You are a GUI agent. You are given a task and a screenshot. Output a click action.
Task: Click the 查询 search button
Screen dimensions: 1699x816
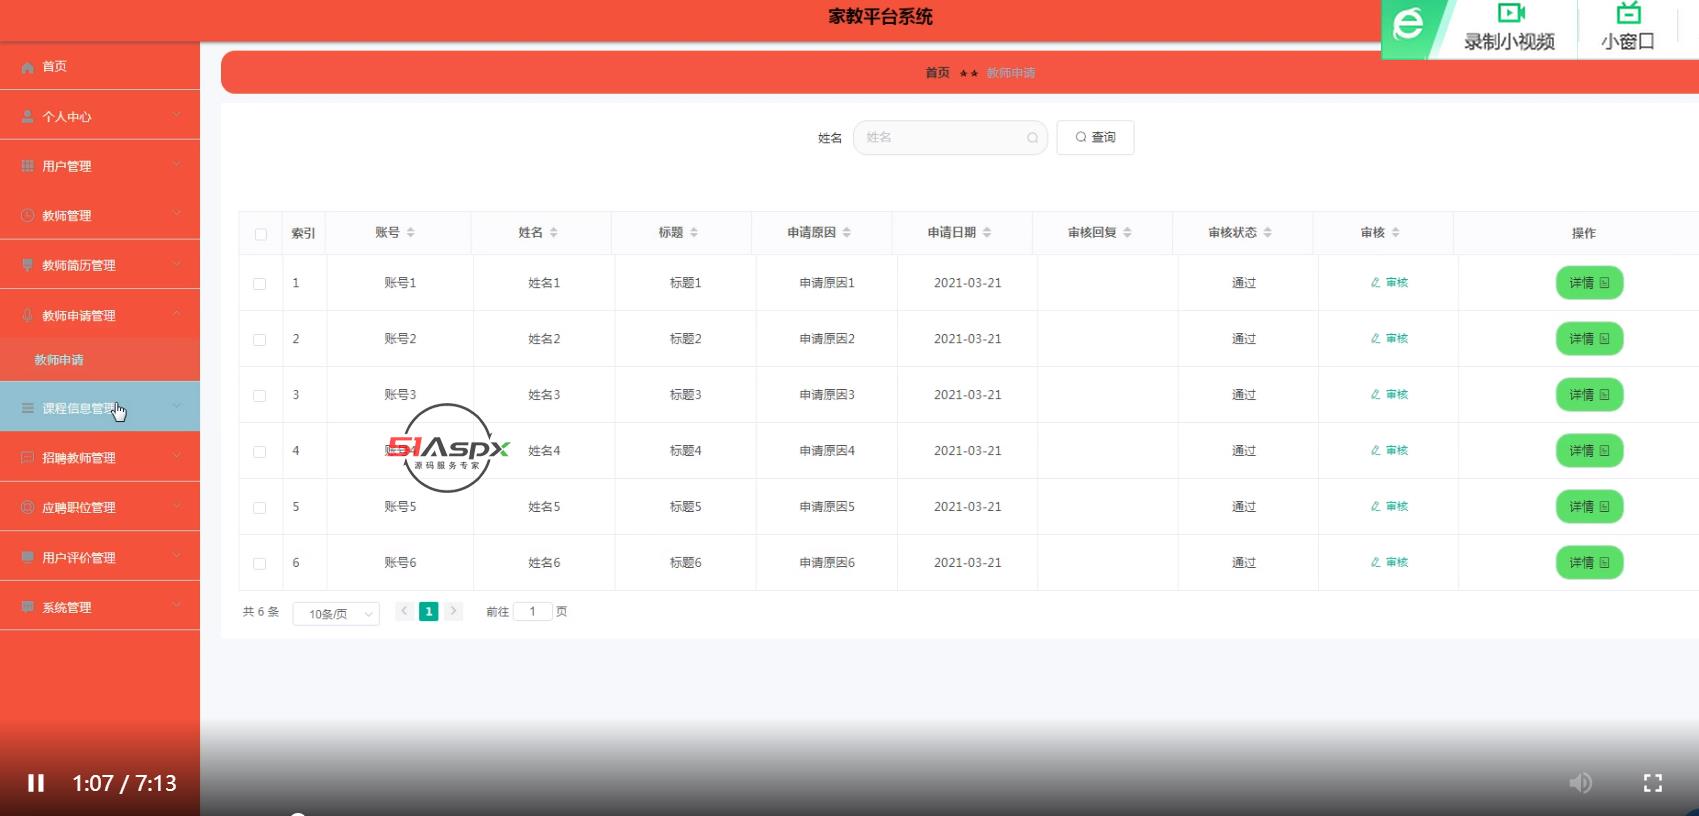1095,138
